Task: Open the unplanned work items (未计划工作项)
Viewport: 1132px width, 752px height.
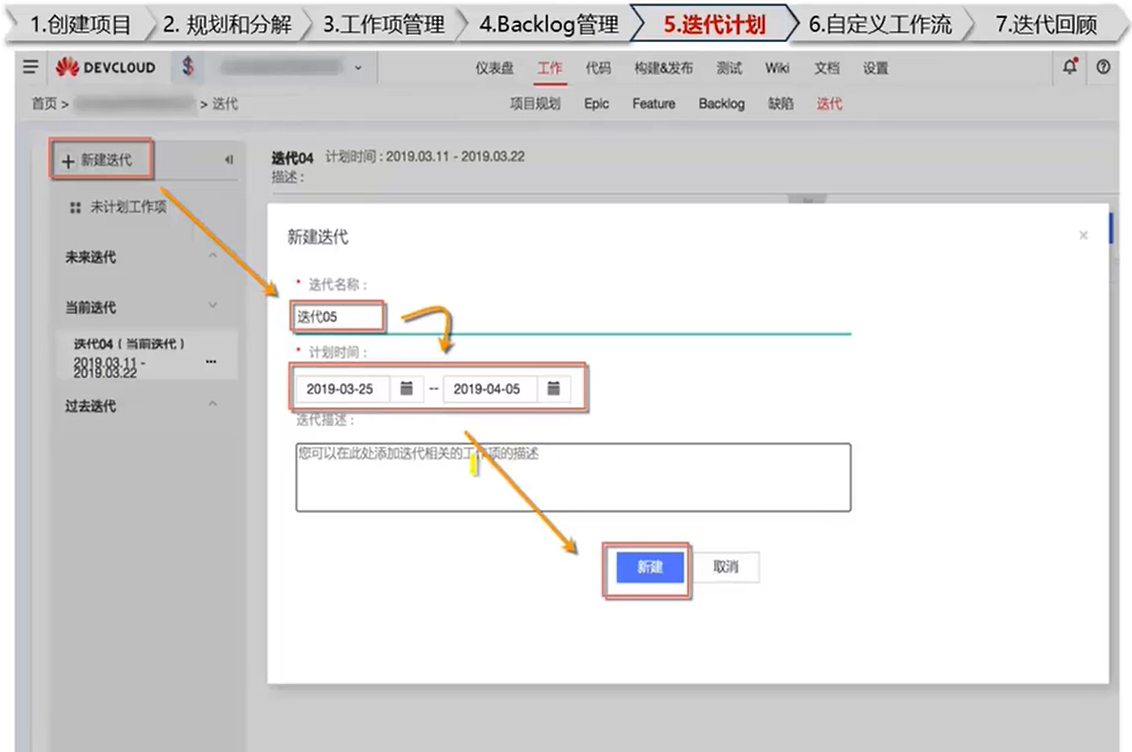Action: click(118, 207)
